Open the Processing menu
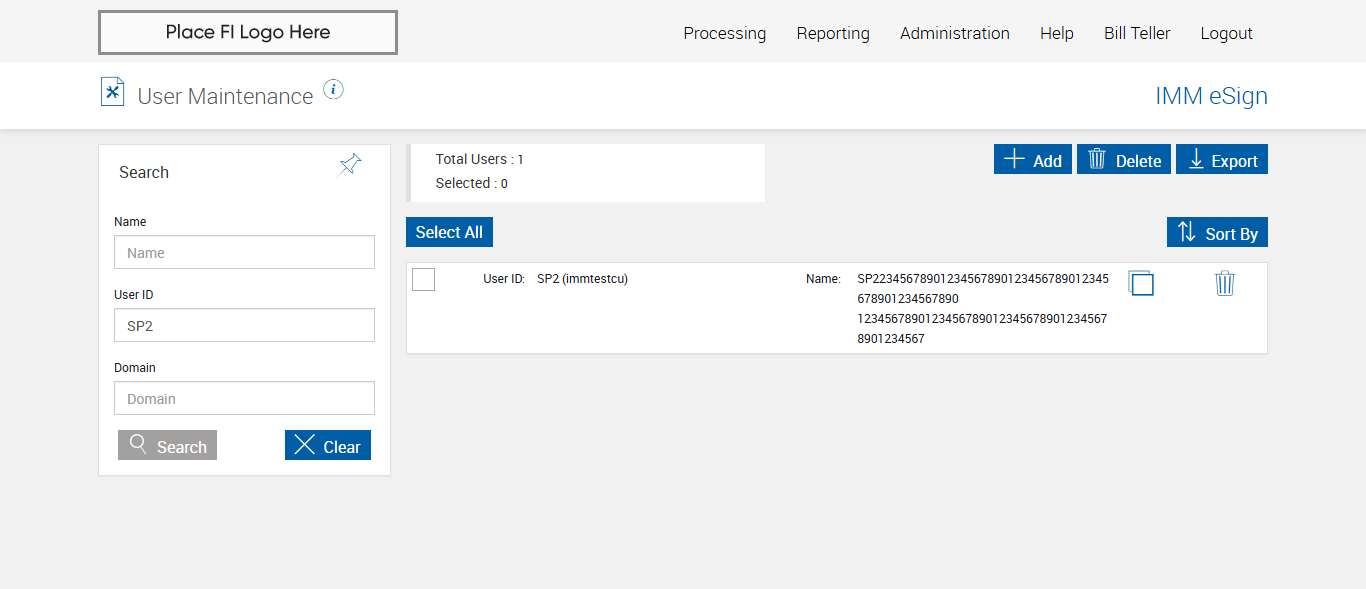This screenshot has width=1366, height=589. pyautogui.click(x=725, y=33)
